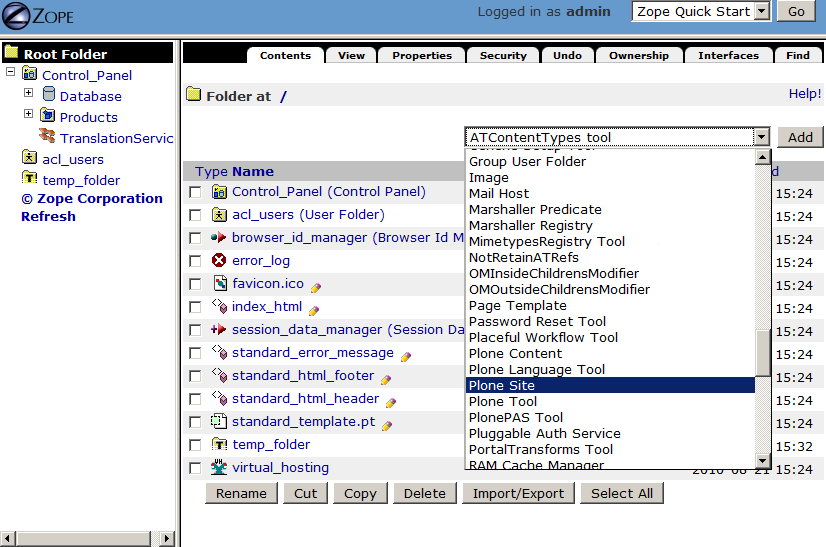Click the dropdown list scrollbar thumb
The width and height of the screenshot is (826, 547).
click(x=762, y=353)
